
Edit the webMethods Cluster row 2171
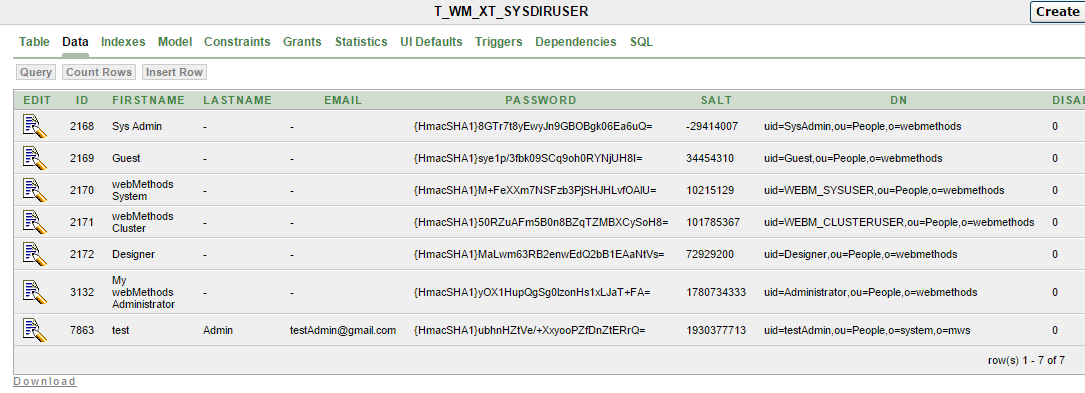click(x=35, y=222)
